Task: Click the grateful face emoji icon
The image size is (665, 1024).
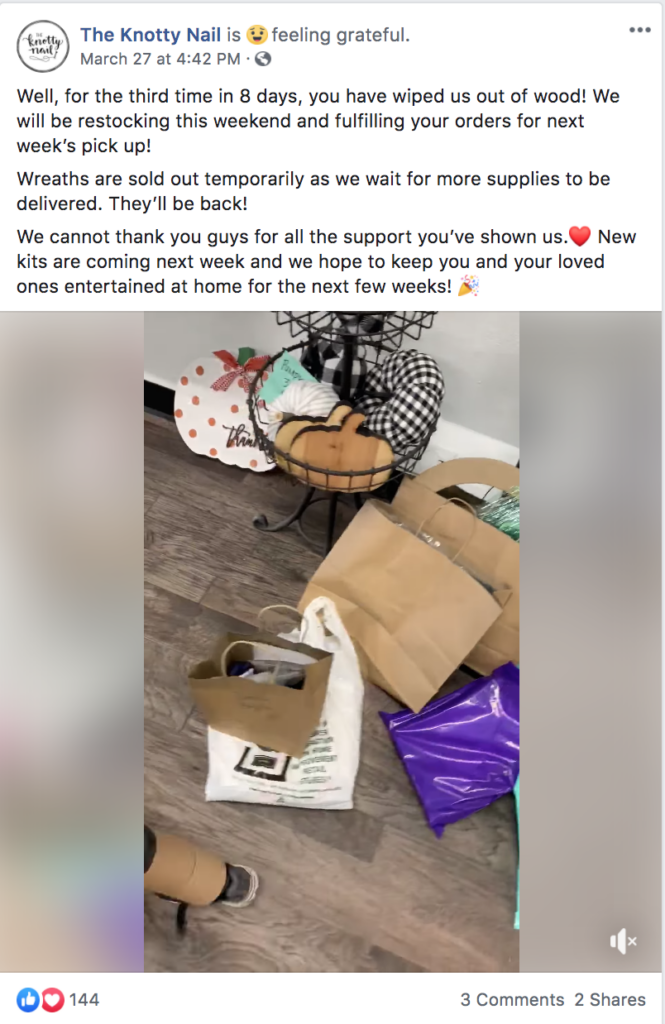Action: coord(257,35)
